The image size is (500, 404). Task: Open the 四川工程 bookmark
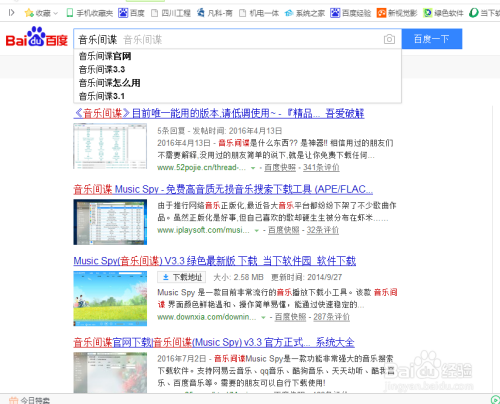[171, 13]
